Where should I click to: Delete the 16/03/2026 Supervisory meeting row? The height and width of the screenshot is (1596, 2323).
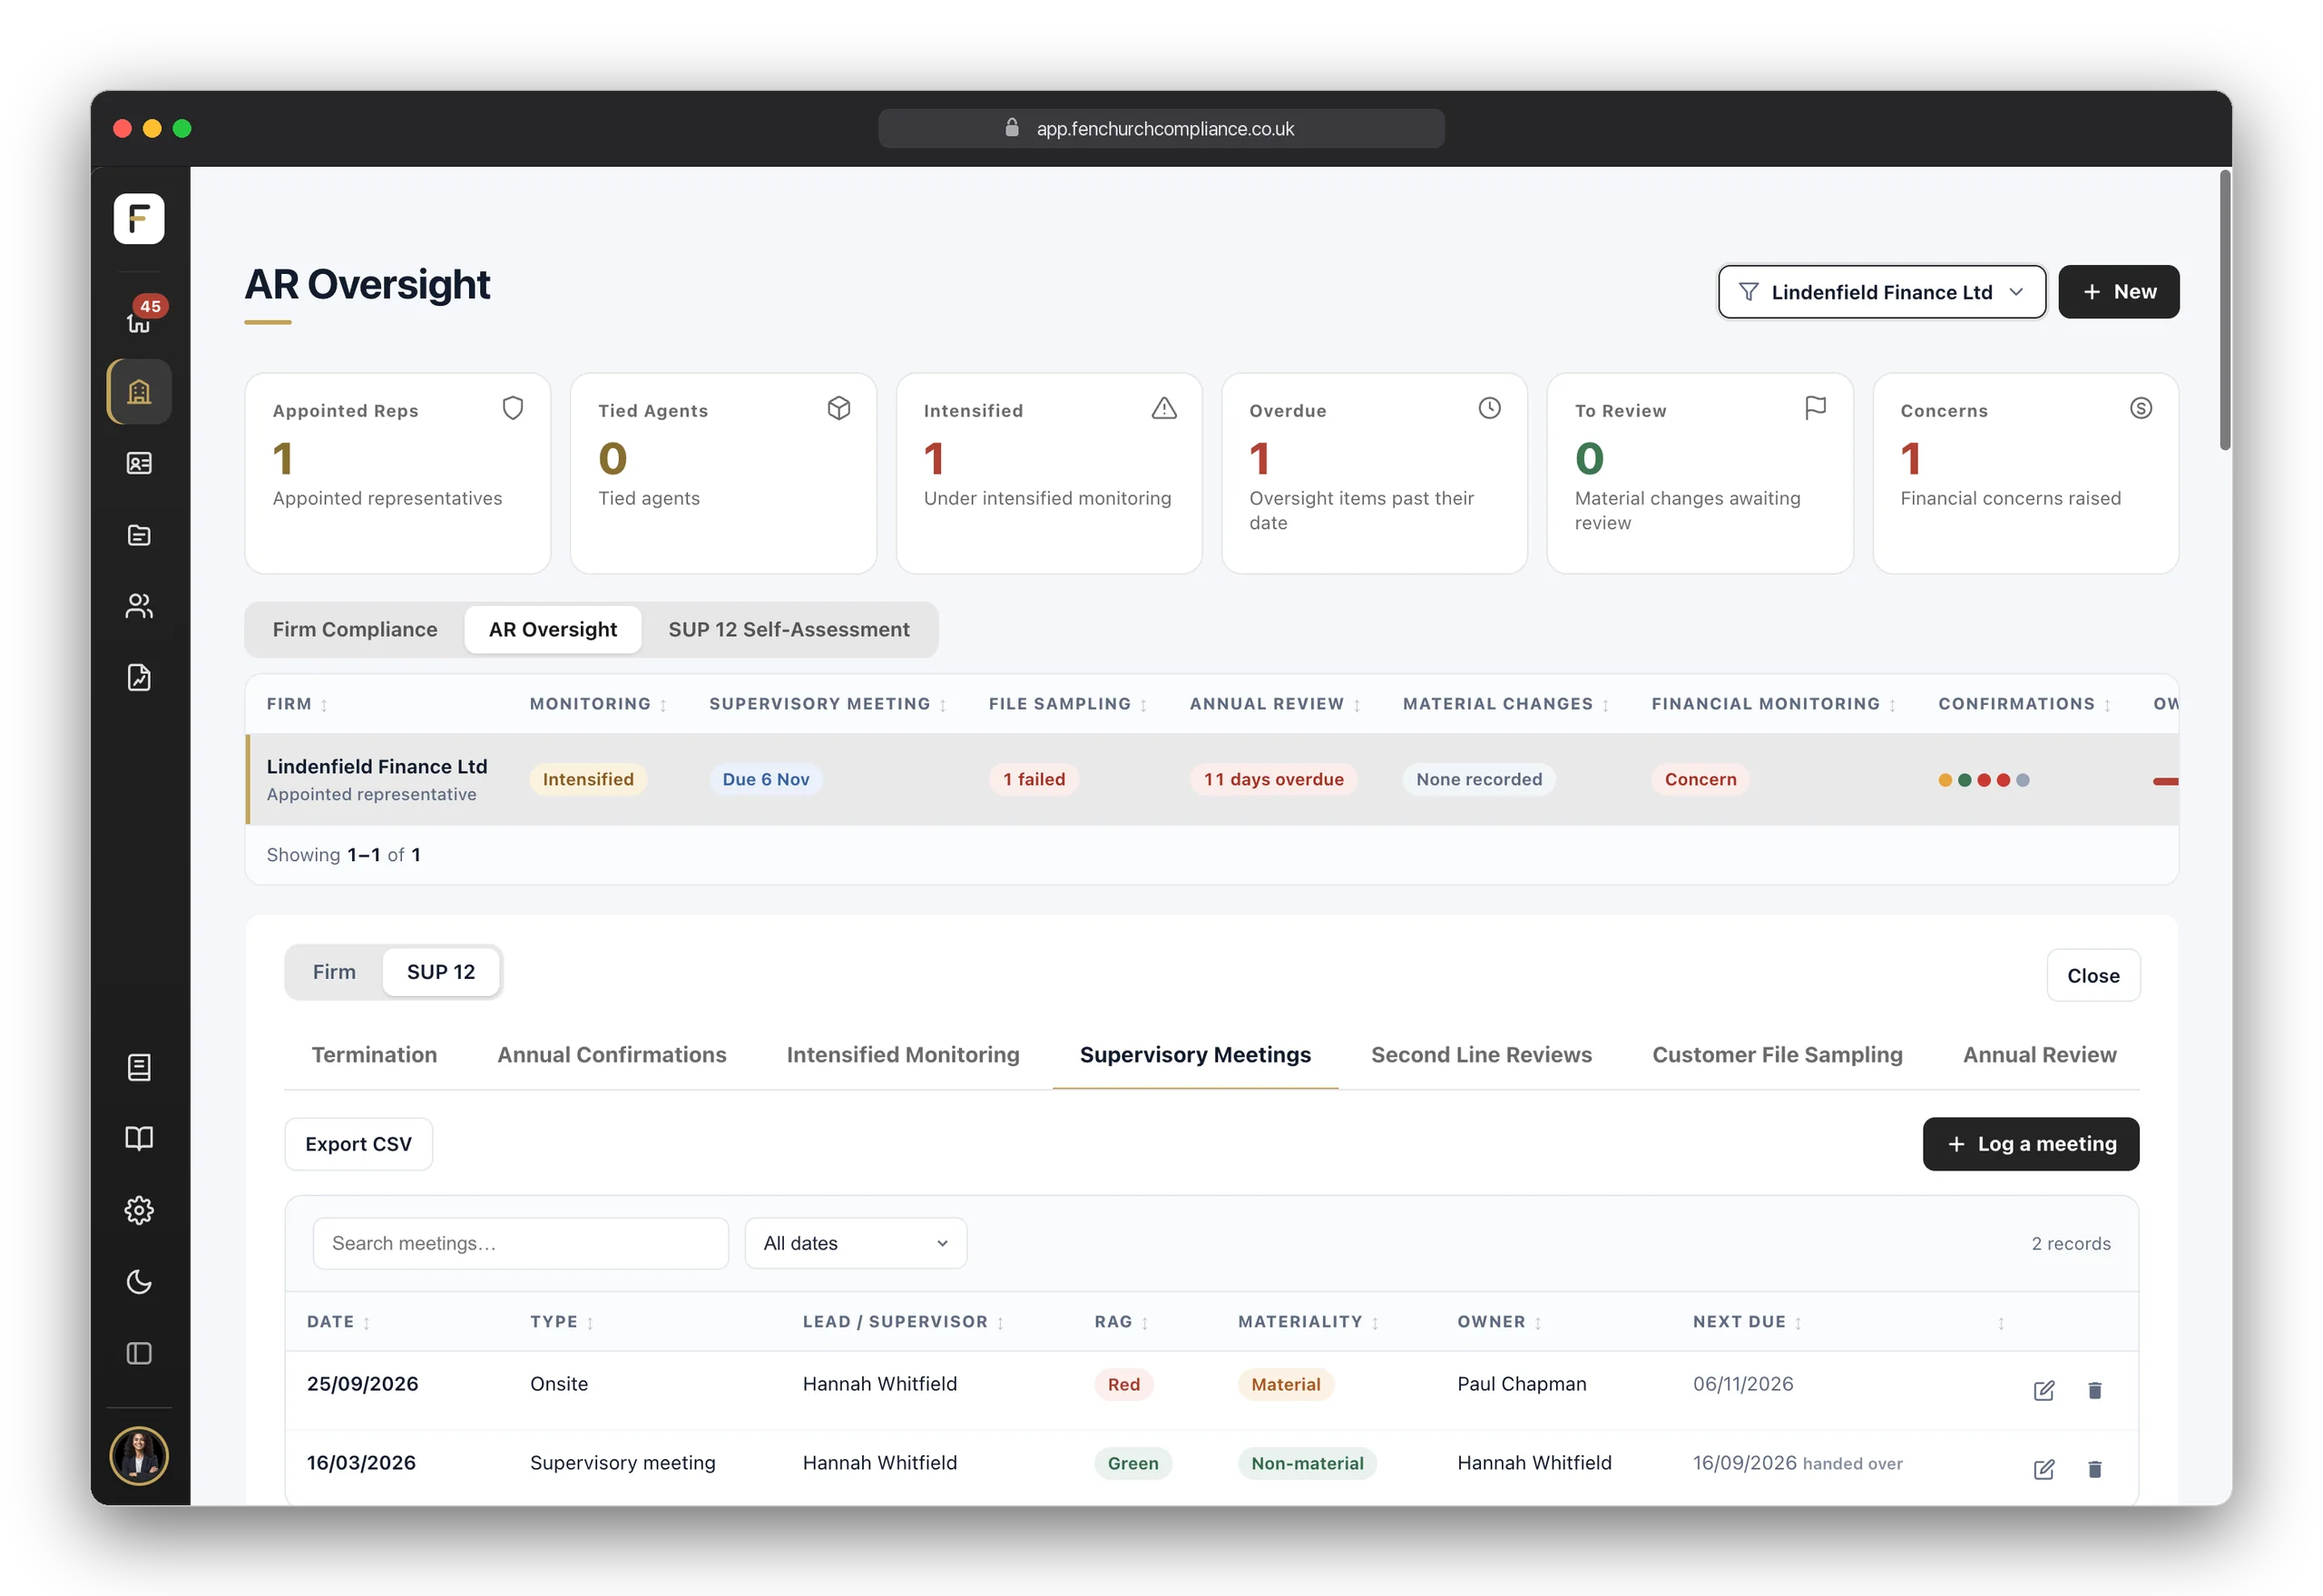point(2094,1468)
